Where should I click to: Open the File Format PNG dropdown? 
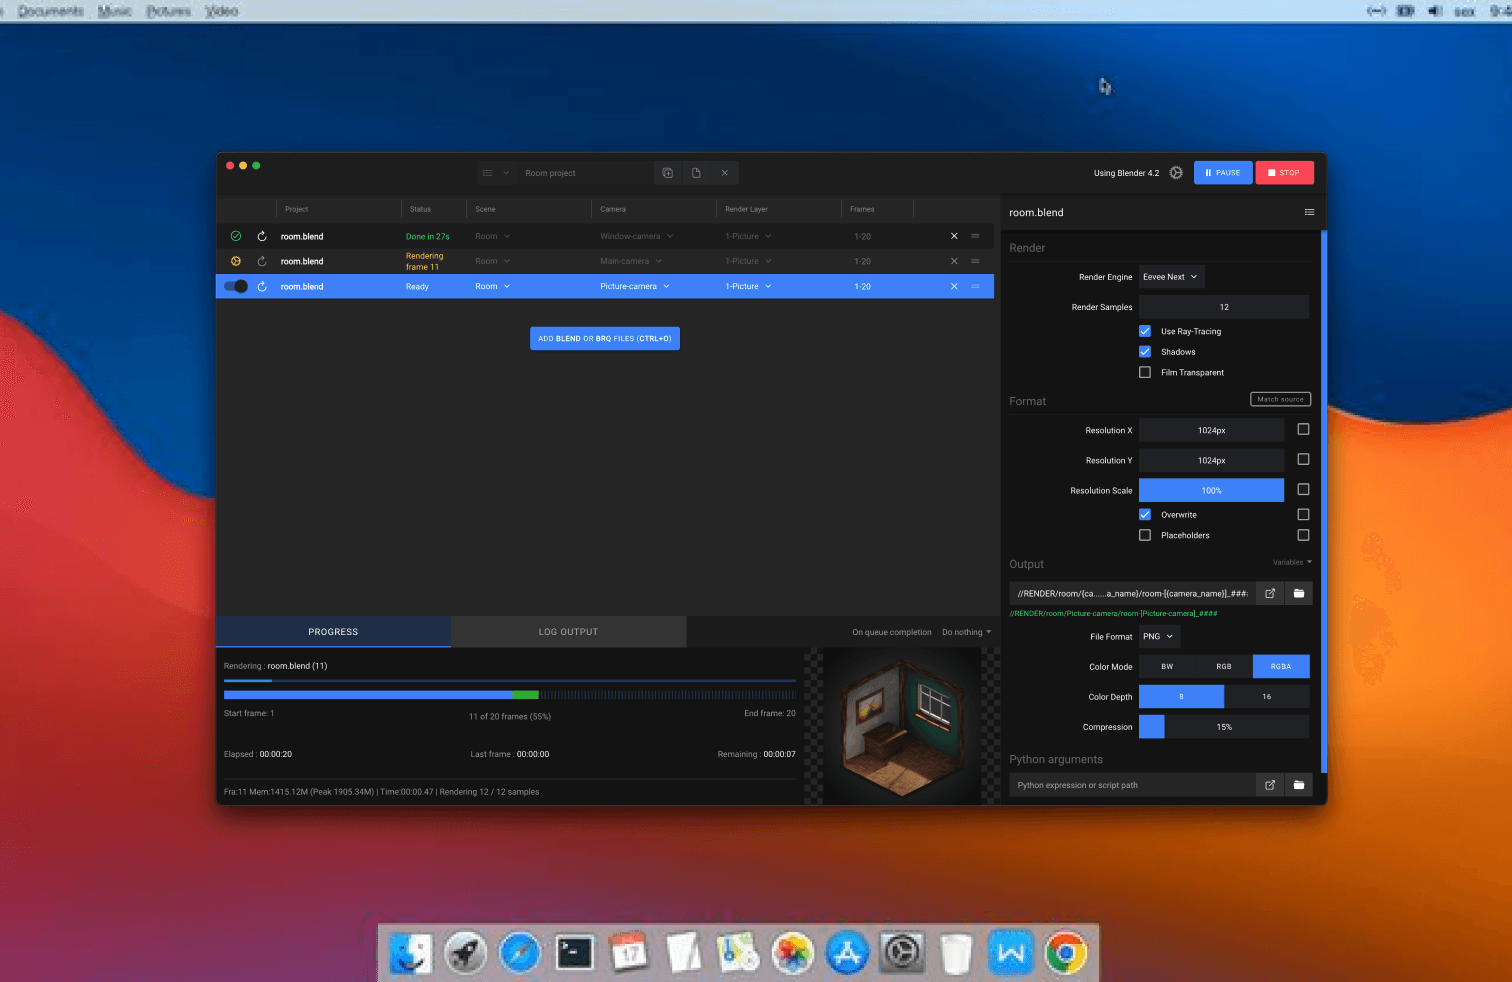[1159, 636]
